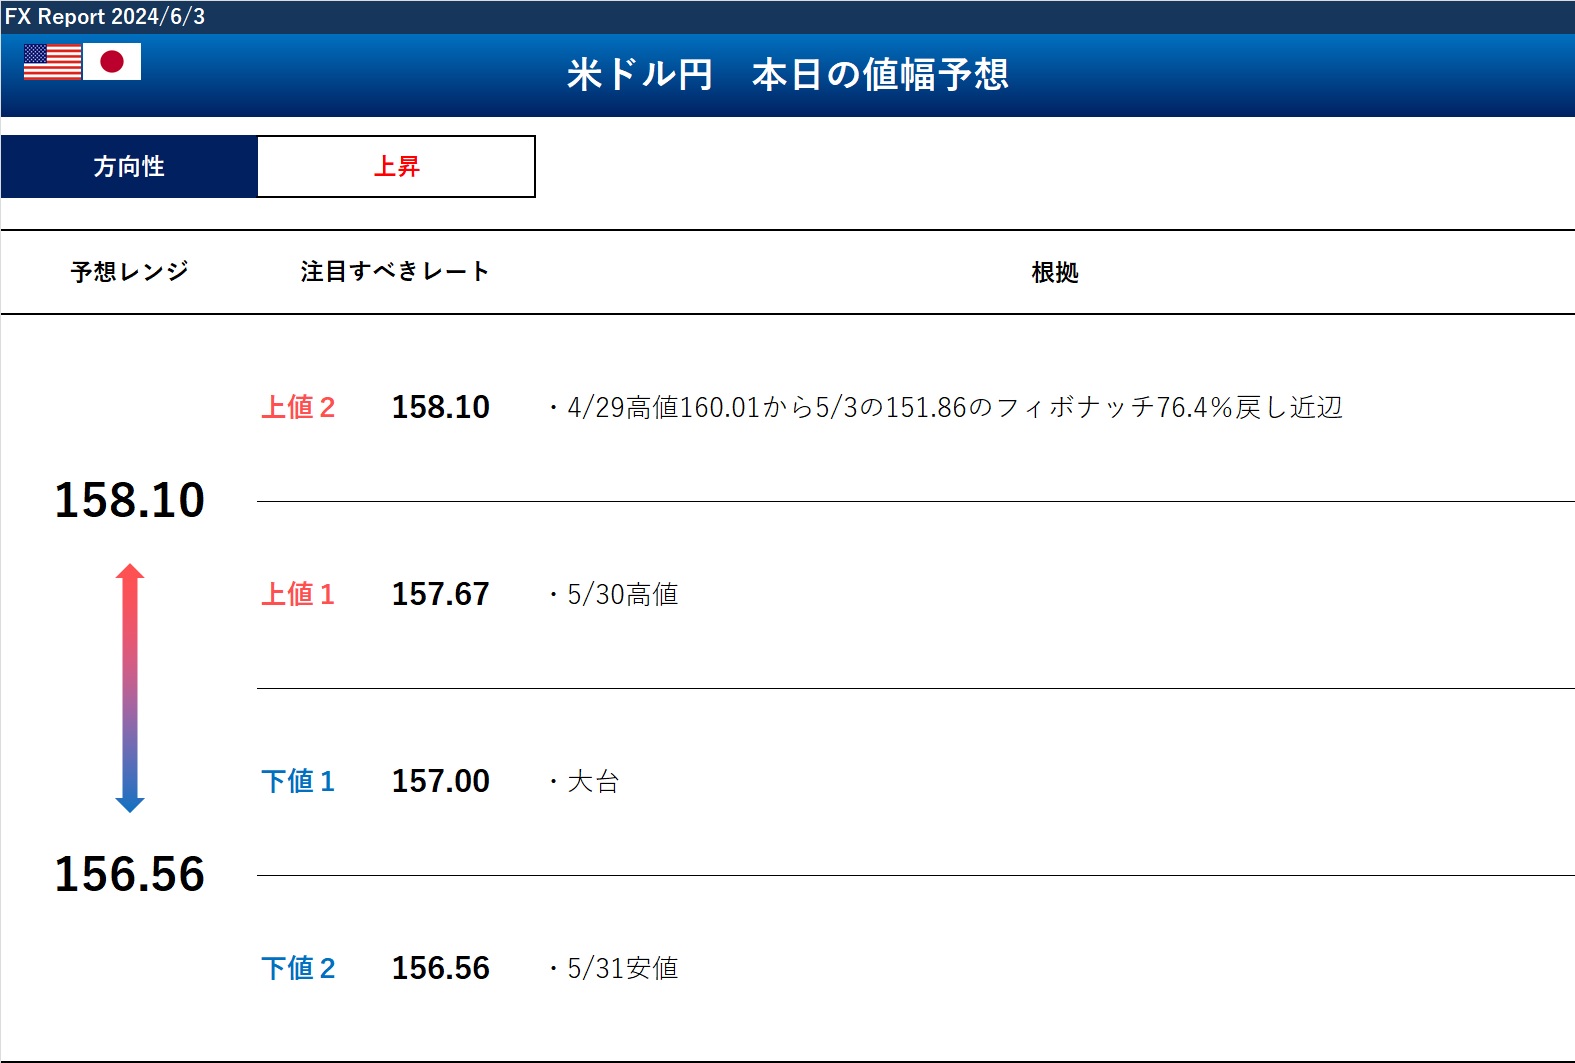This screenshot has height=1063, width=1575.
Task: Select the 下値１ label
Action: (x=298, y=782)
